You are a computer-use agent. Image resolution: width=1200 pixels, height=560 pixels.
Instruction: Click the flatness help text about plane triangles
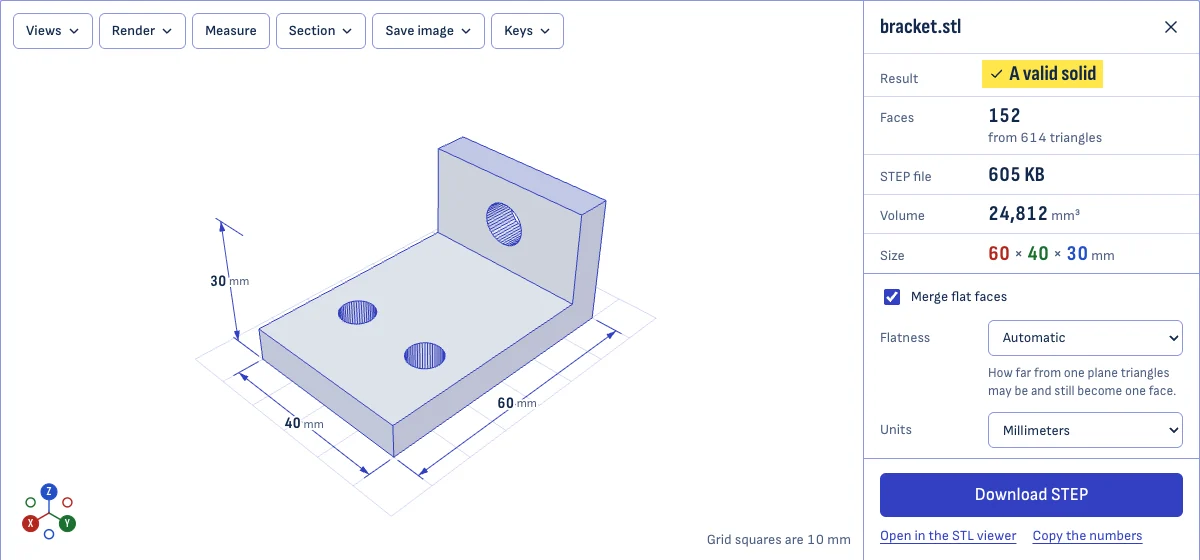(x=1082, y=382)
